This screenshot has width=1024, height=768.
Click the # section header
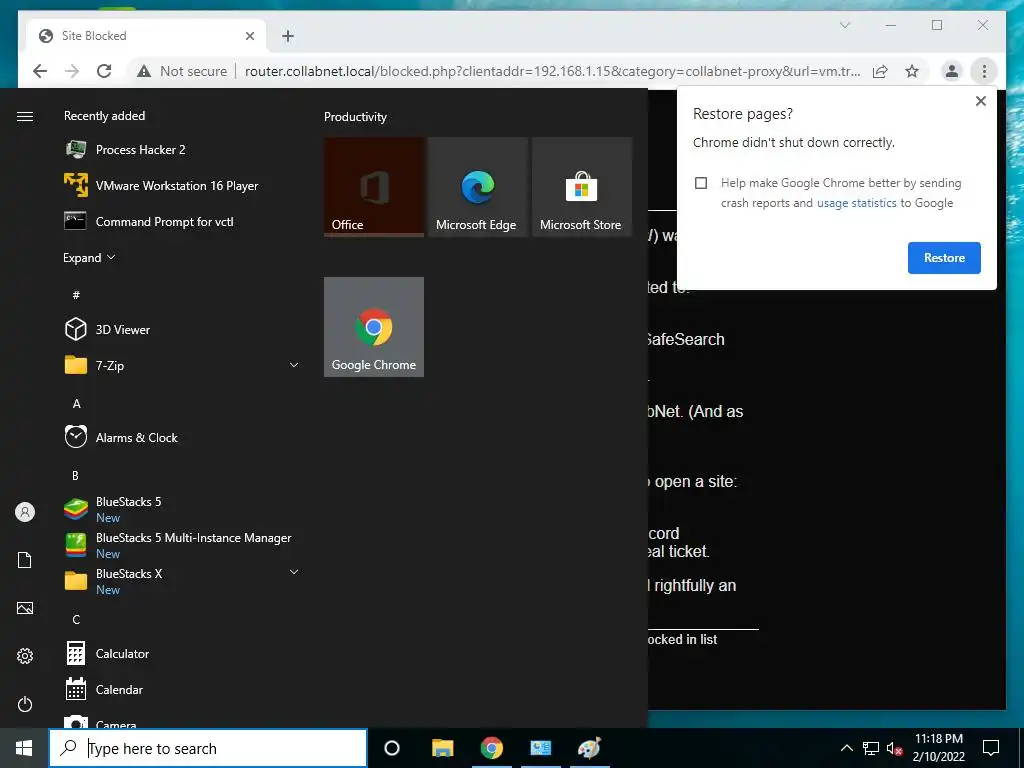tap(76, 295)
